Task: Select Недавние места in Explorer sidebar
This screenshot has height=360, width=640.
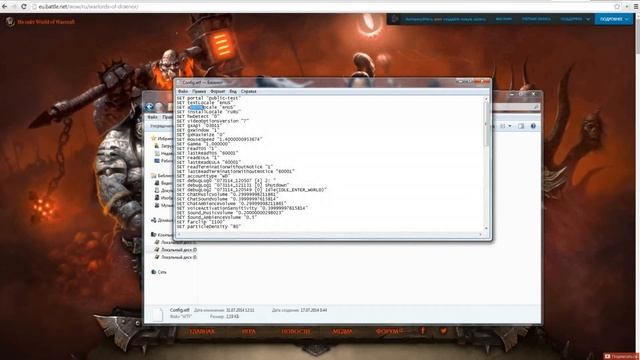Action: pos(165,153)
